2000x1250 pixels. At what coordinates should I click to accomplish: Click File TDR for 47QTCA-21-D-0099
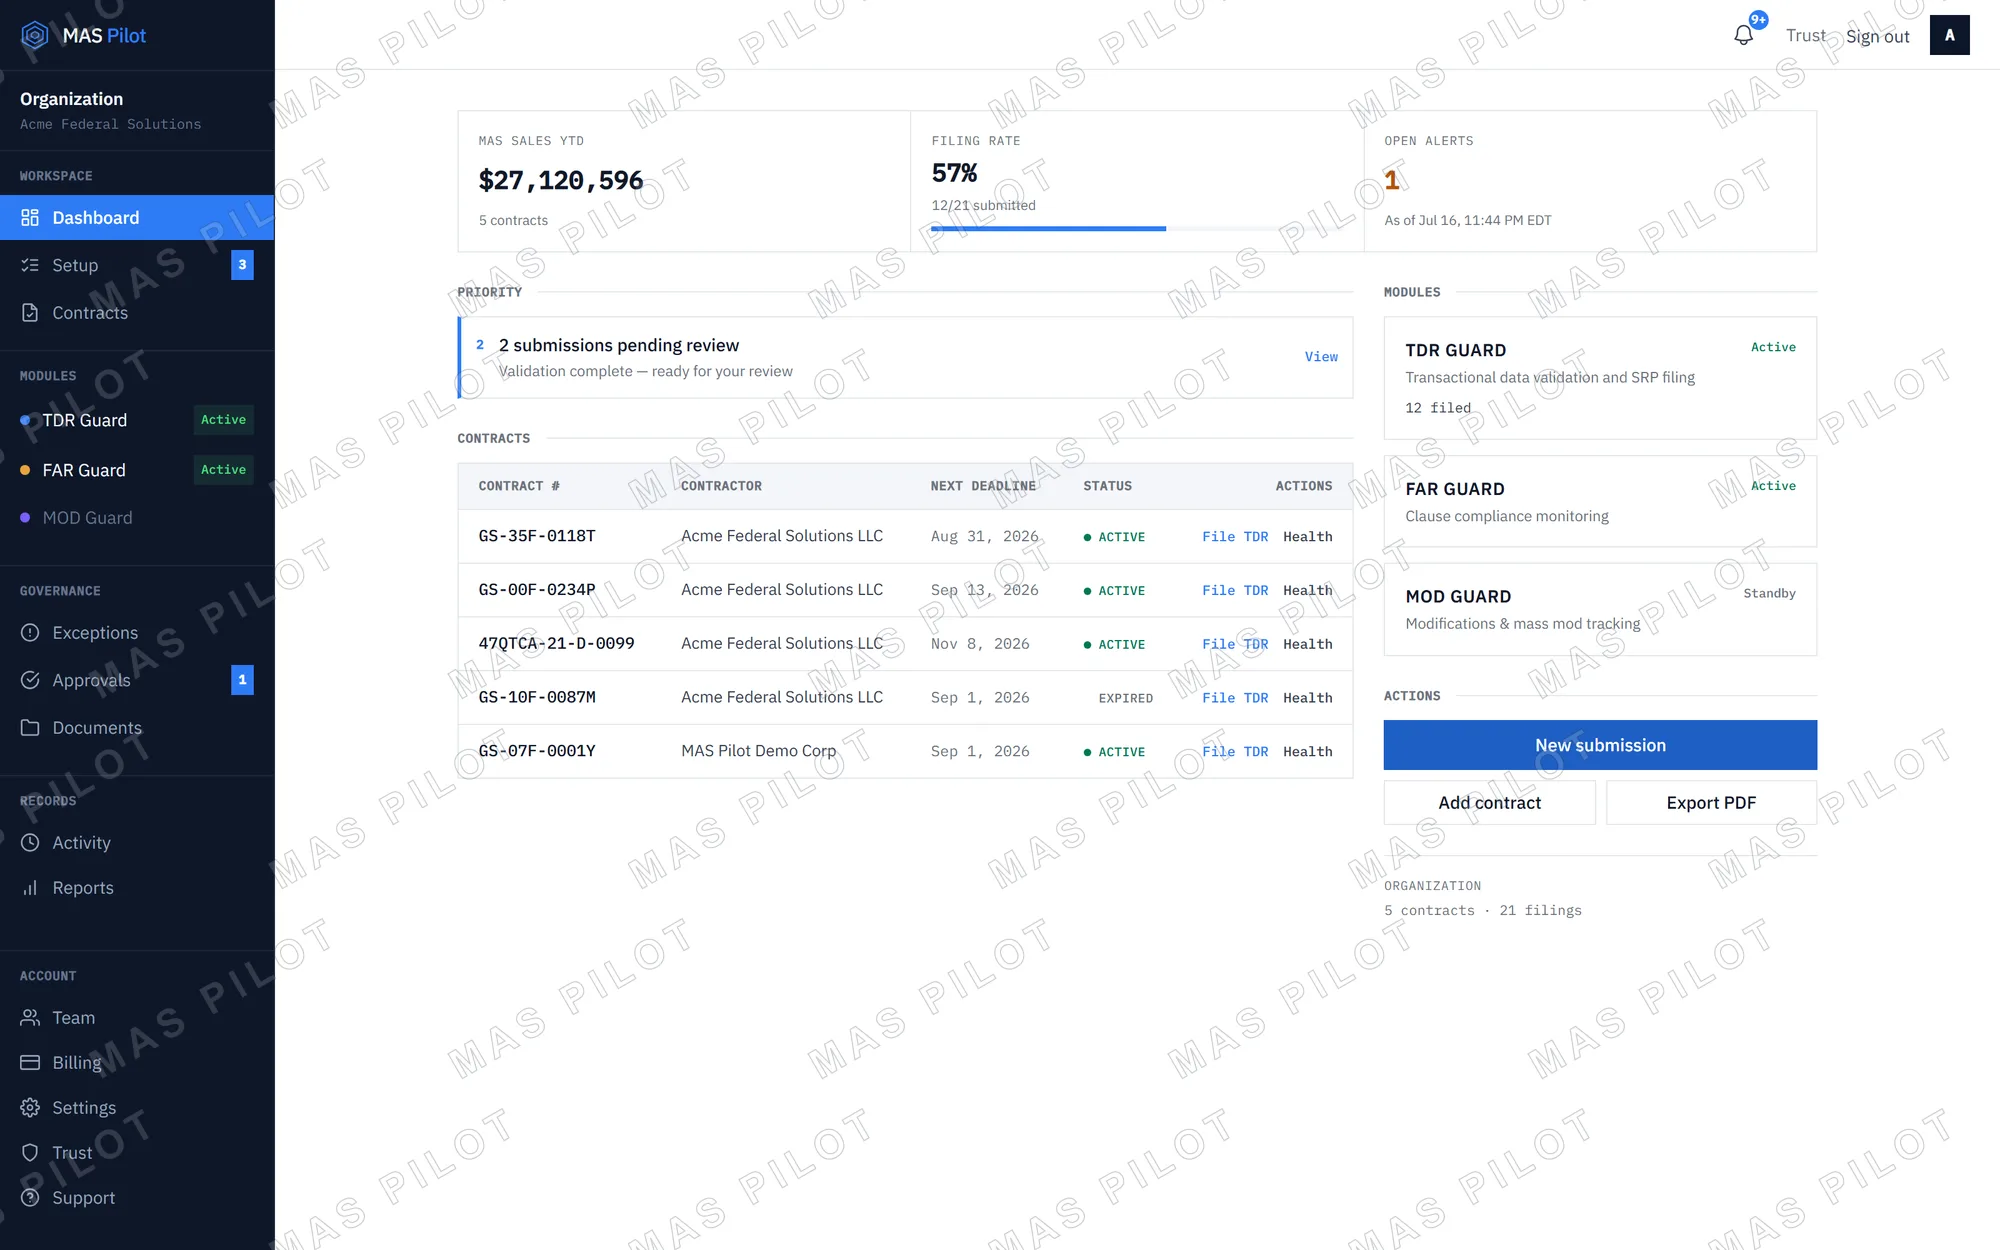pos(1235,645)
